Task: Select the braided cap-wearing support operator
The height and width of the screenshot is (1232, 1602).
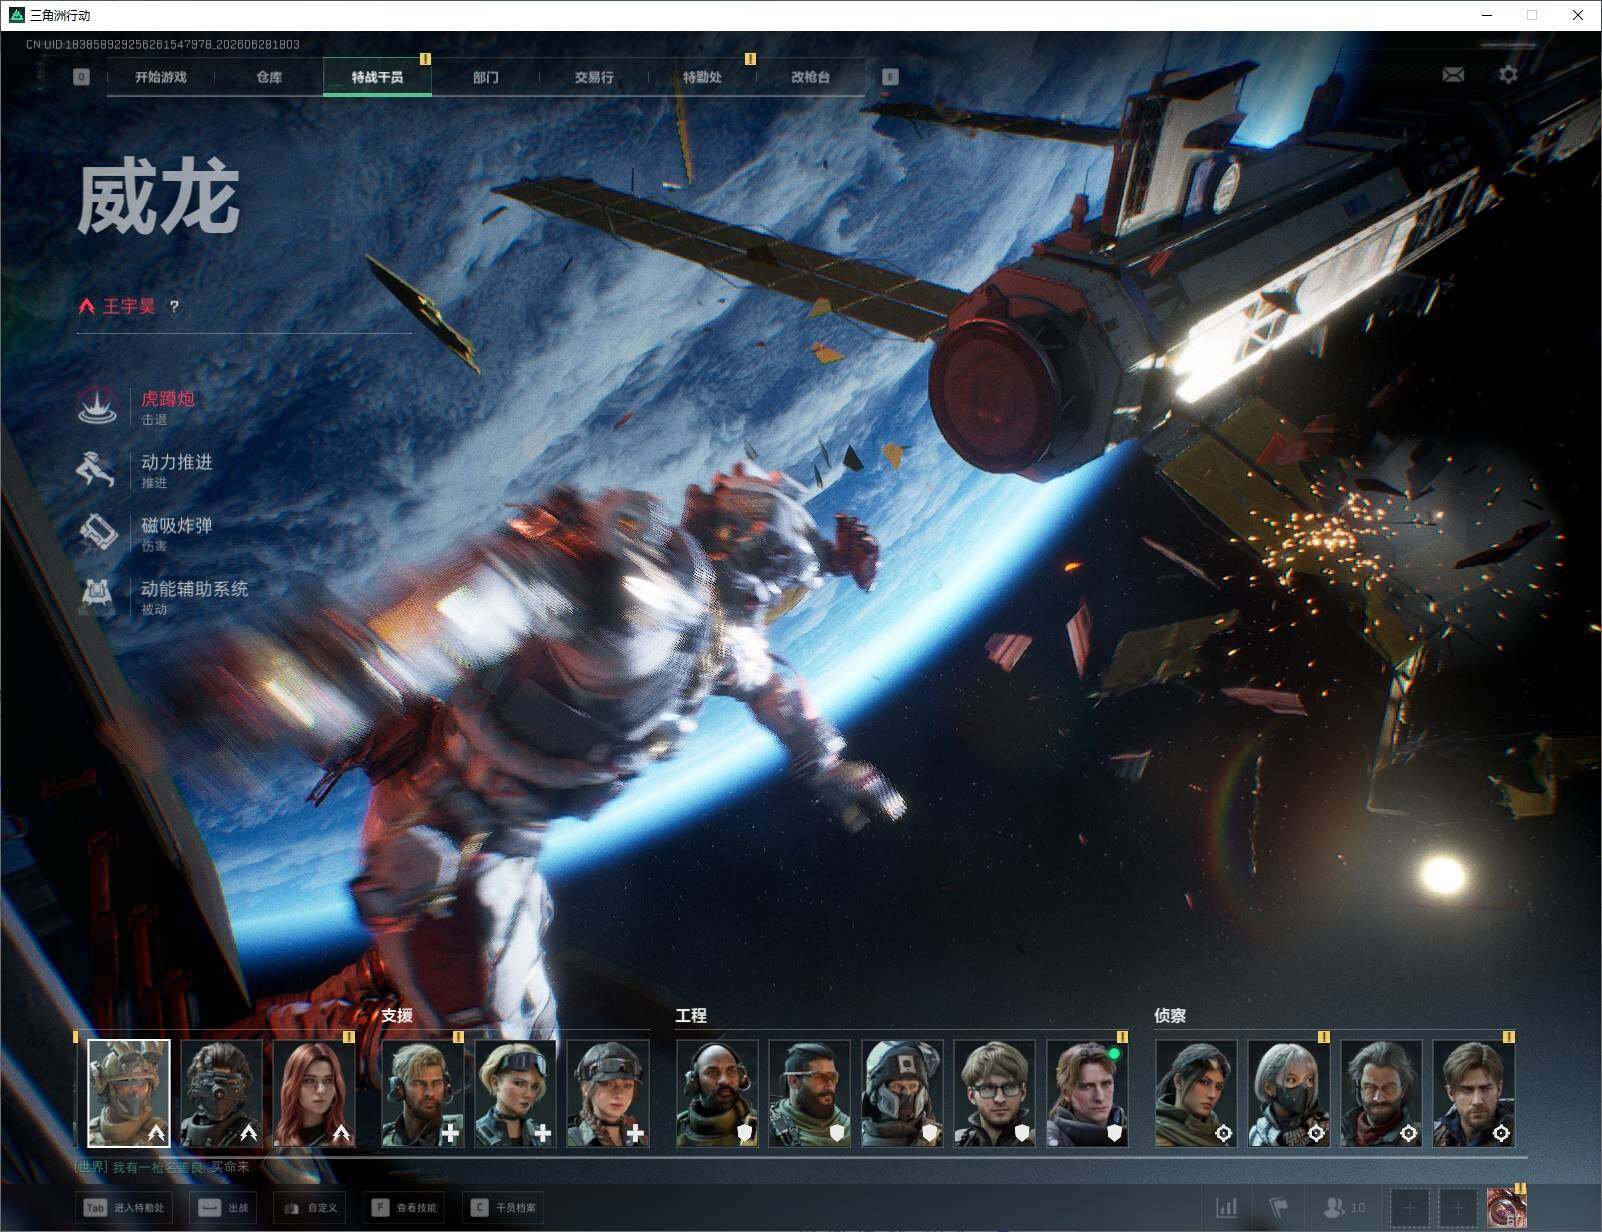Action: (608, 1093)
